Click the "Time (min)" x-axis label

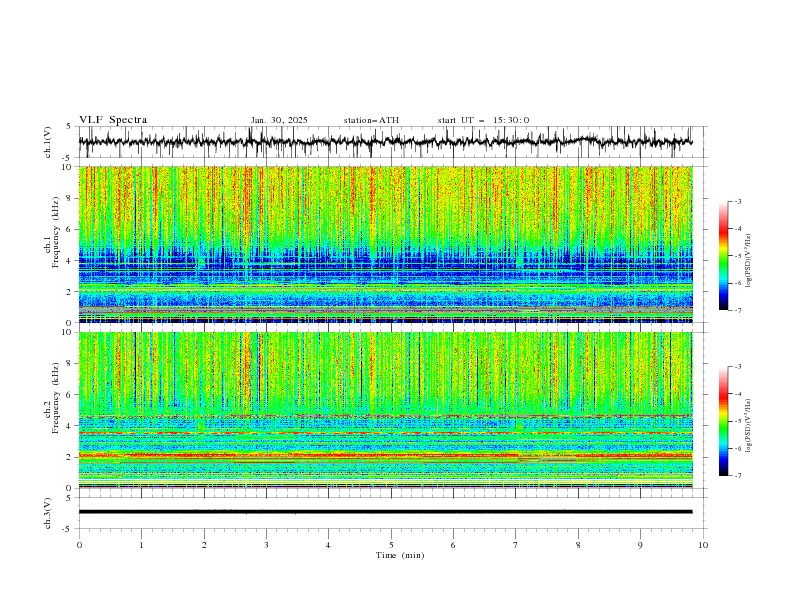[x=400, y=555]
